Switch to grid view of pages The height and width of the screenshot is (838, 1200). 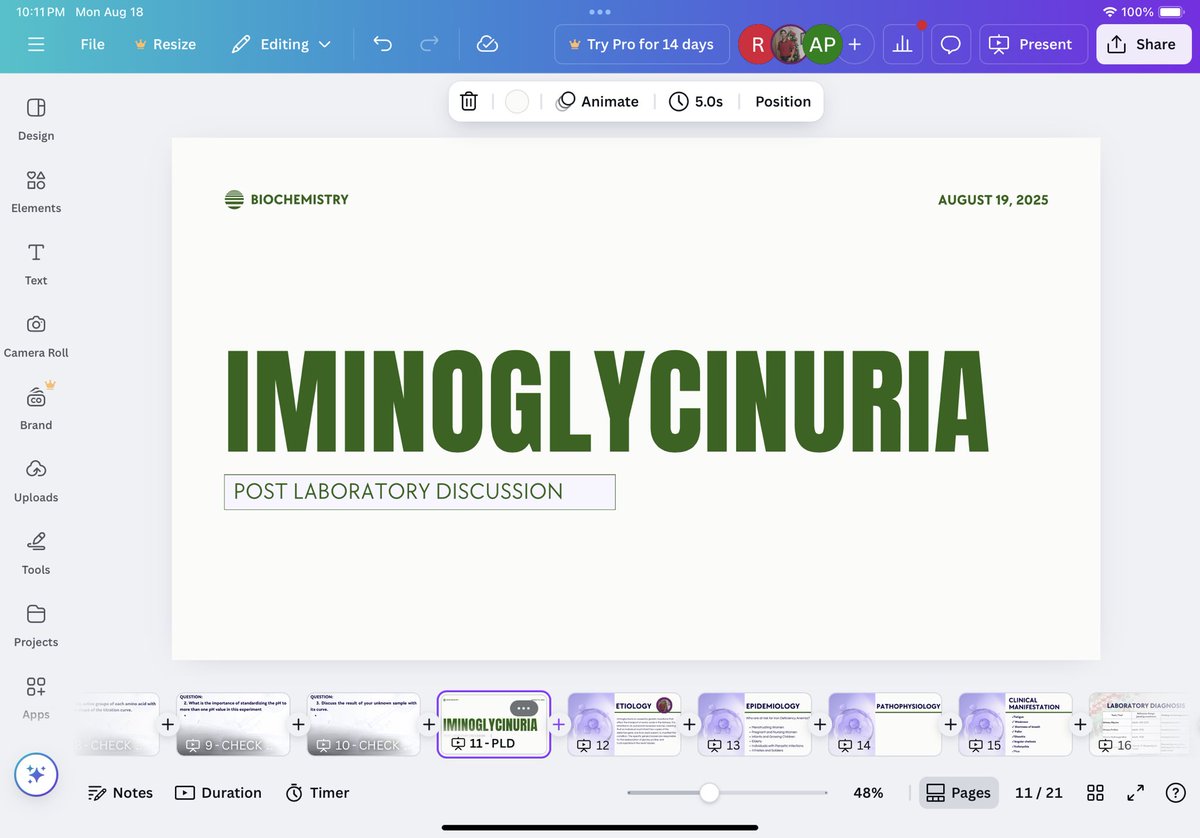[1095, 793]
